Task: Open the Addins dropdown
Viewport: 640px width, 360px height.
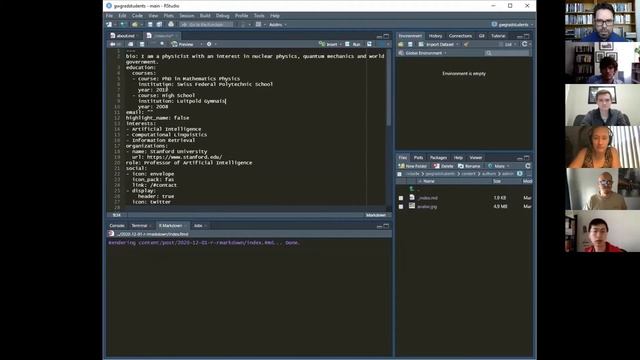Action: [277, 24]
